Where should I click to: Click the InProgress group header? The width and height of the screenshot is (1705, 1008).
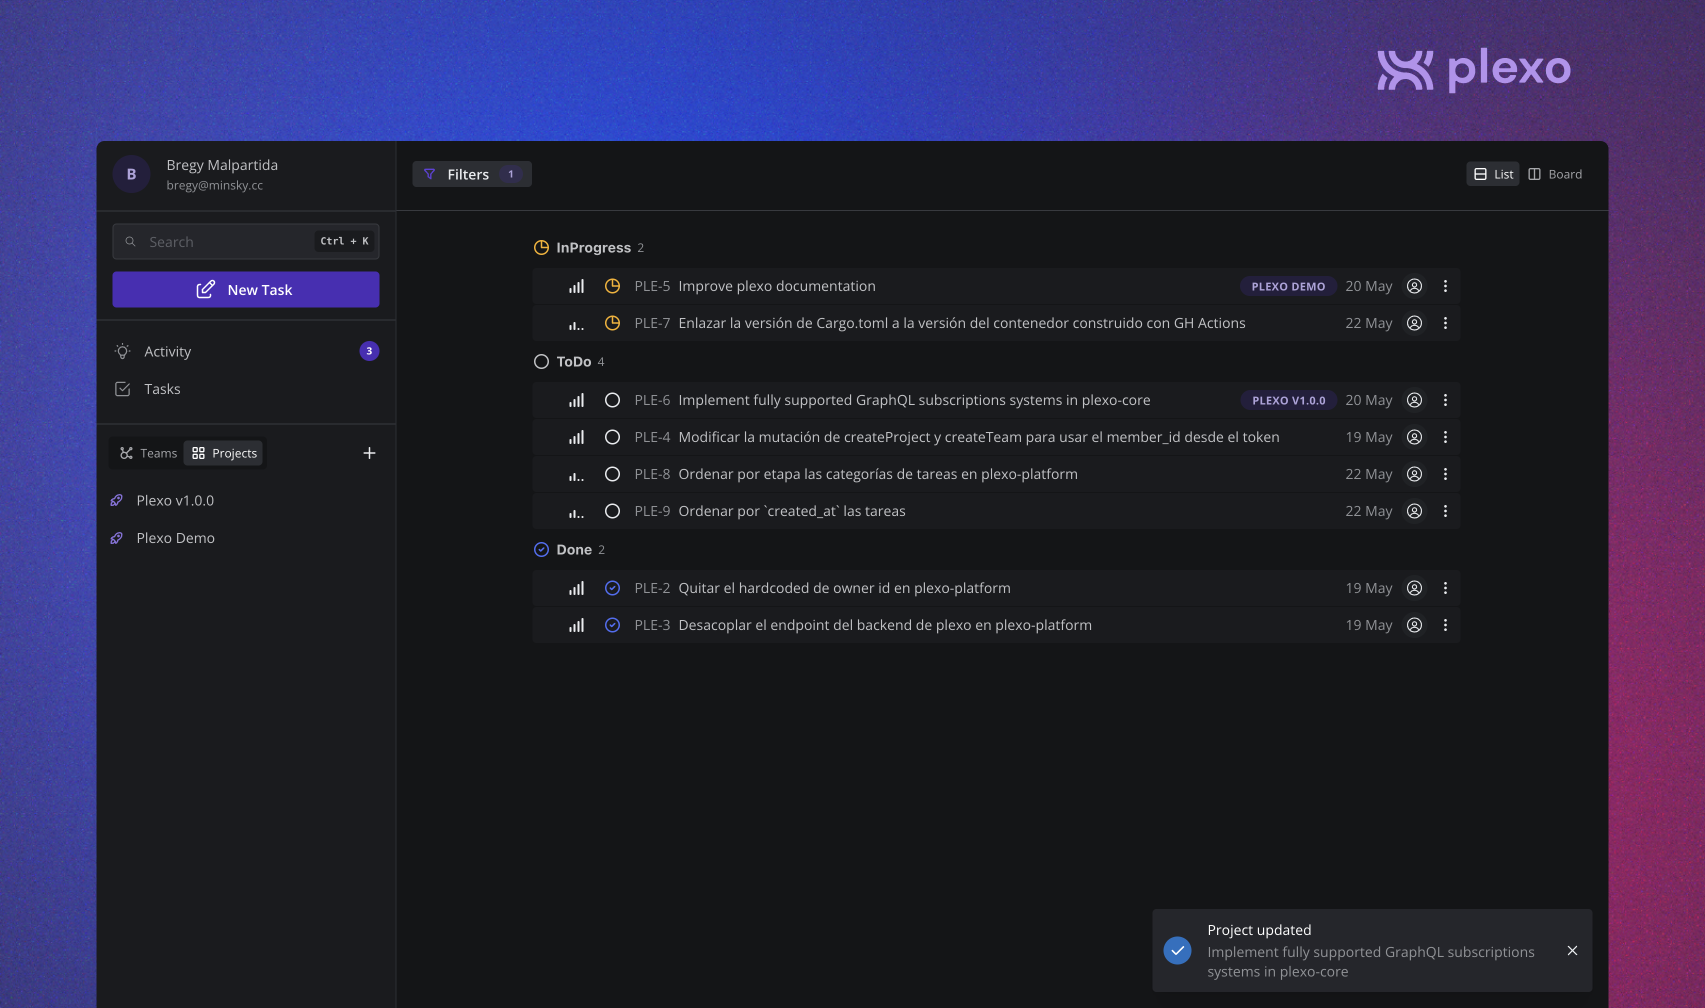click(x=589, y=248)
